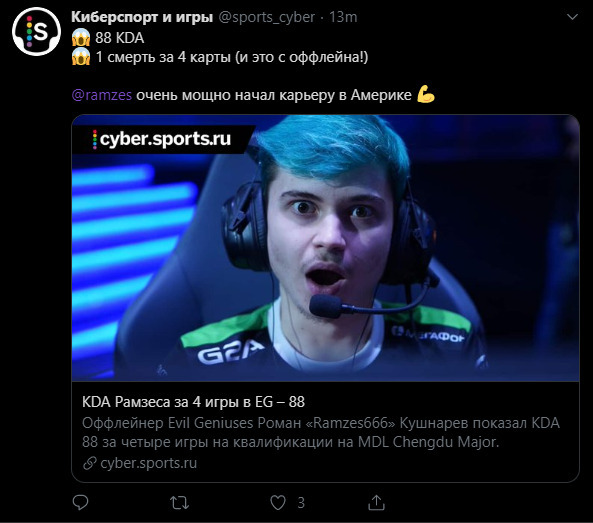Open the @sports_cyber handle
This screenshot has height=523, width=593.
267,17
